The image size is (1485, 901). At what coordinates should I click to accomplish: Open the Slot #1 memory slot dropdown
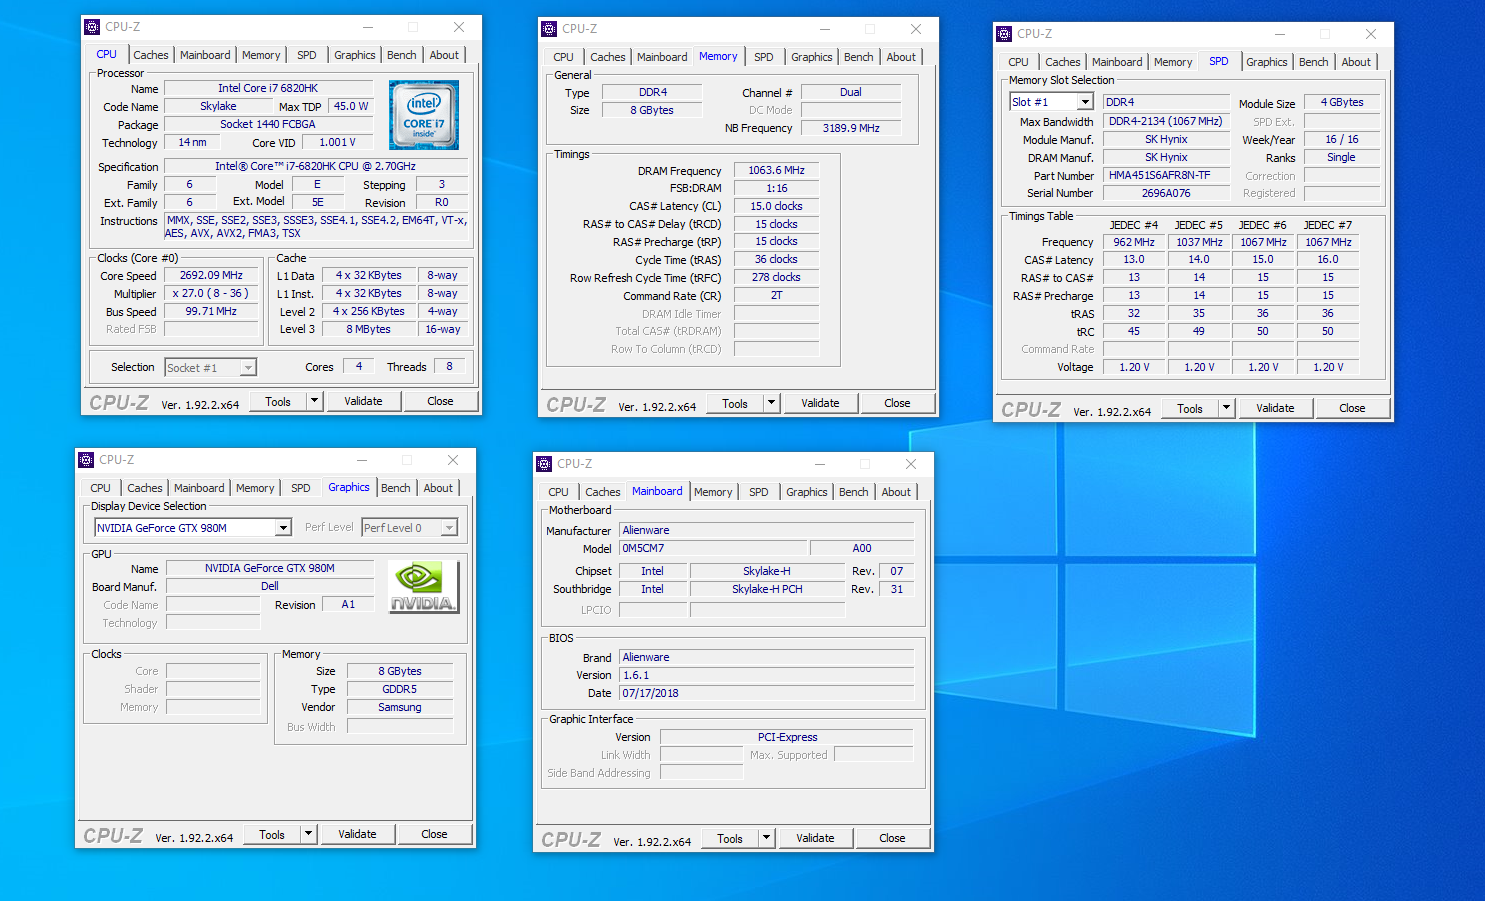pos(1084,102)
